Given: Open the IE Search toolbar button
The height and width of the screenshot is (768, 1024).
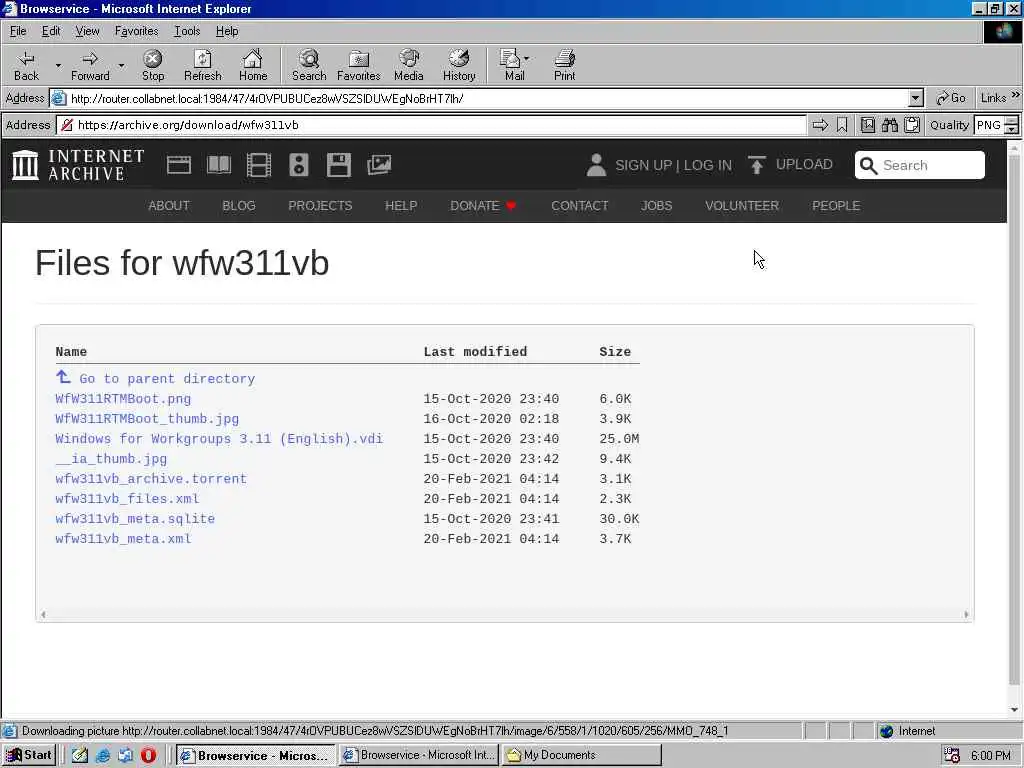Looking at the screenshot, I should [x=309, y=65].
